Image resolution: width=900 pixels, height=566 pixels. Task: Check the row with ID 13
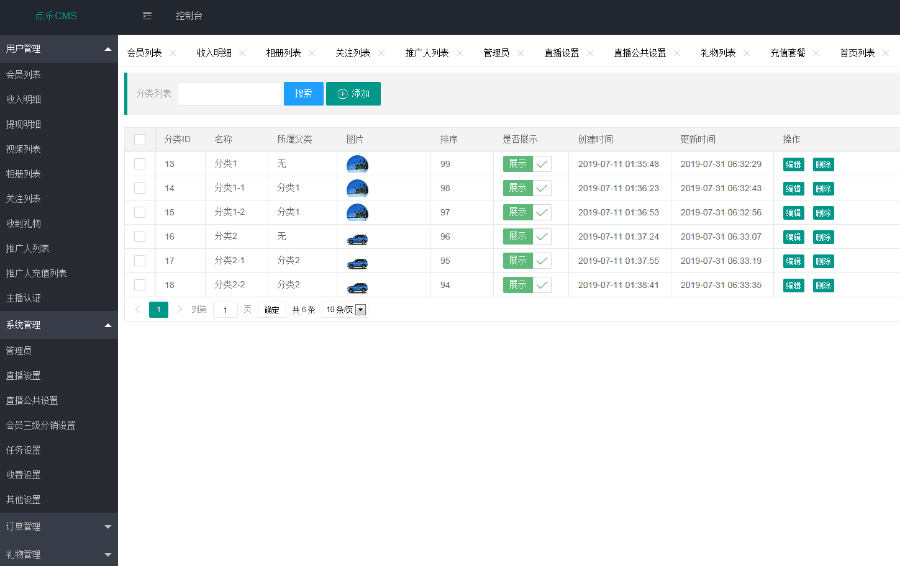pyautogui.click(x=139, y=164)
